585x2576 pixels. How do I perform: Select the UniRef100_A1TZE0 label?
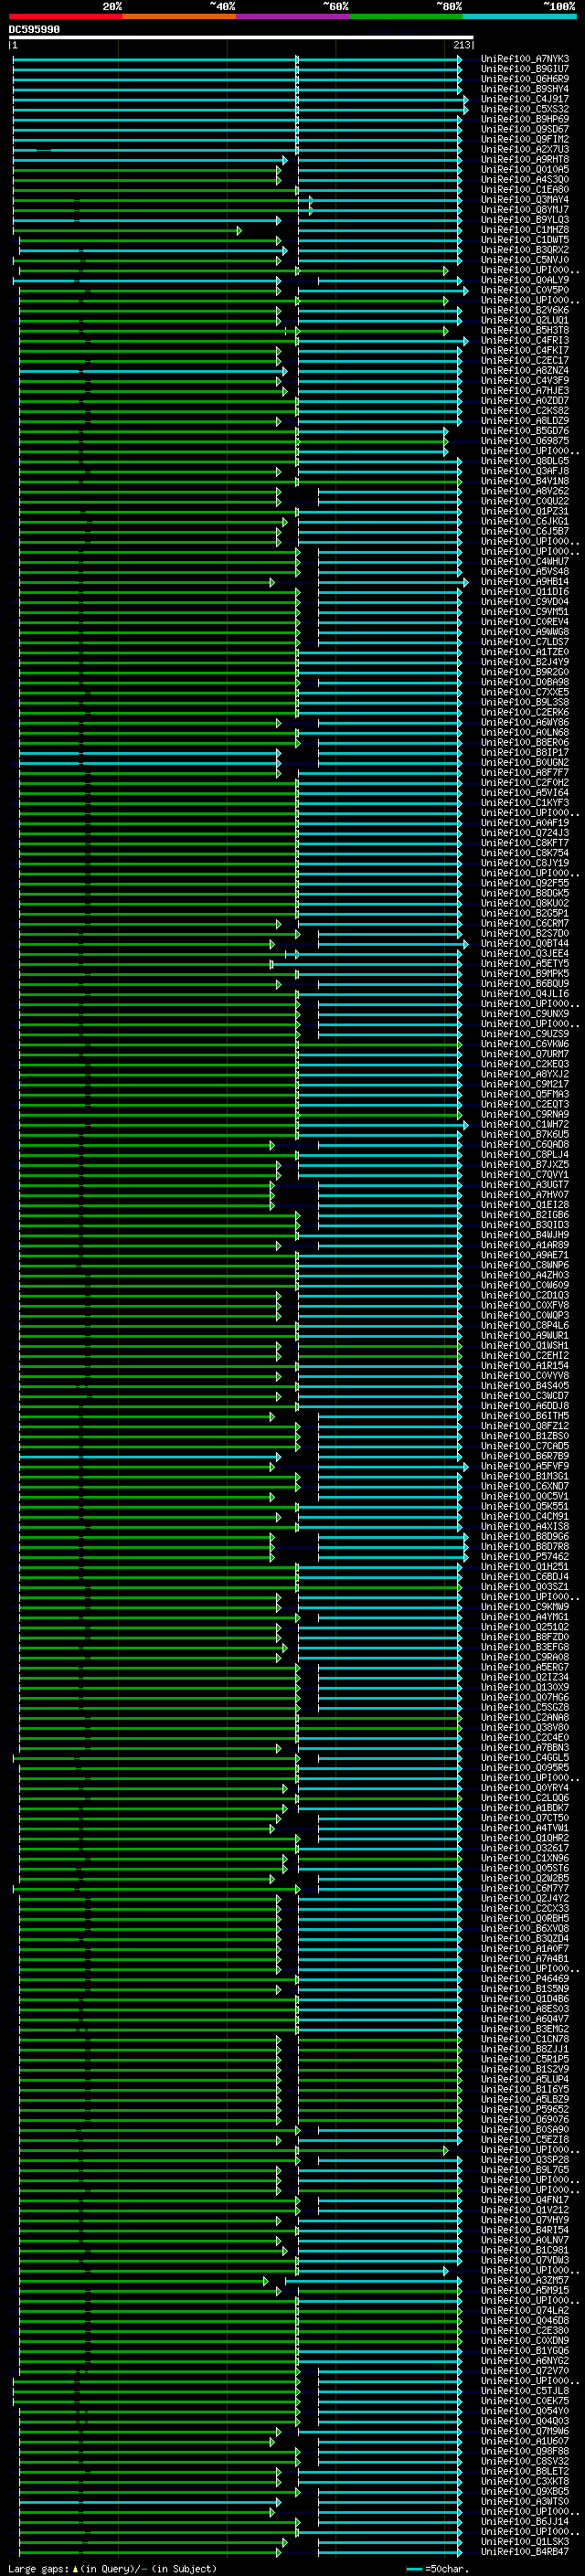[525, 652]
